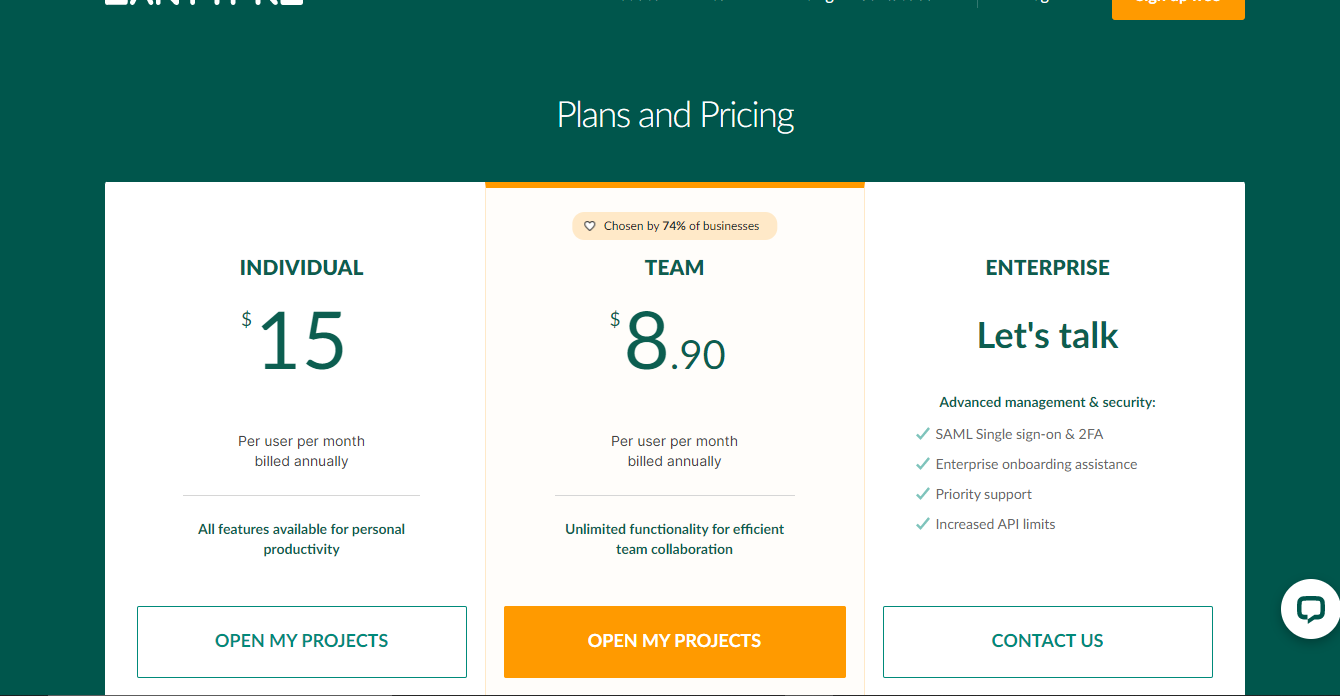Click the $15 price figure
The height and width of the screenshot is (696, 1340).
pyautogui.click(x=294, y=341)
